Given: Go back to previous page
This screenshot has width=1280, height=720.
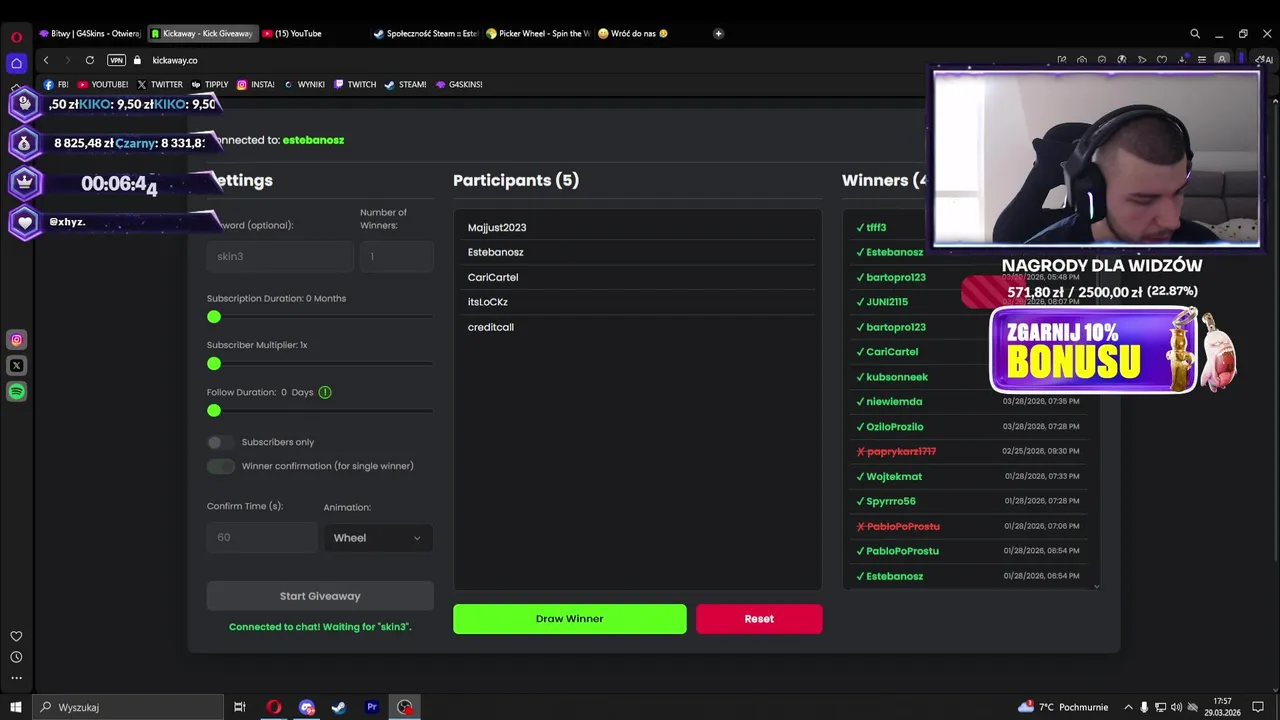Looking at the screenshot, I should point(46,60).
